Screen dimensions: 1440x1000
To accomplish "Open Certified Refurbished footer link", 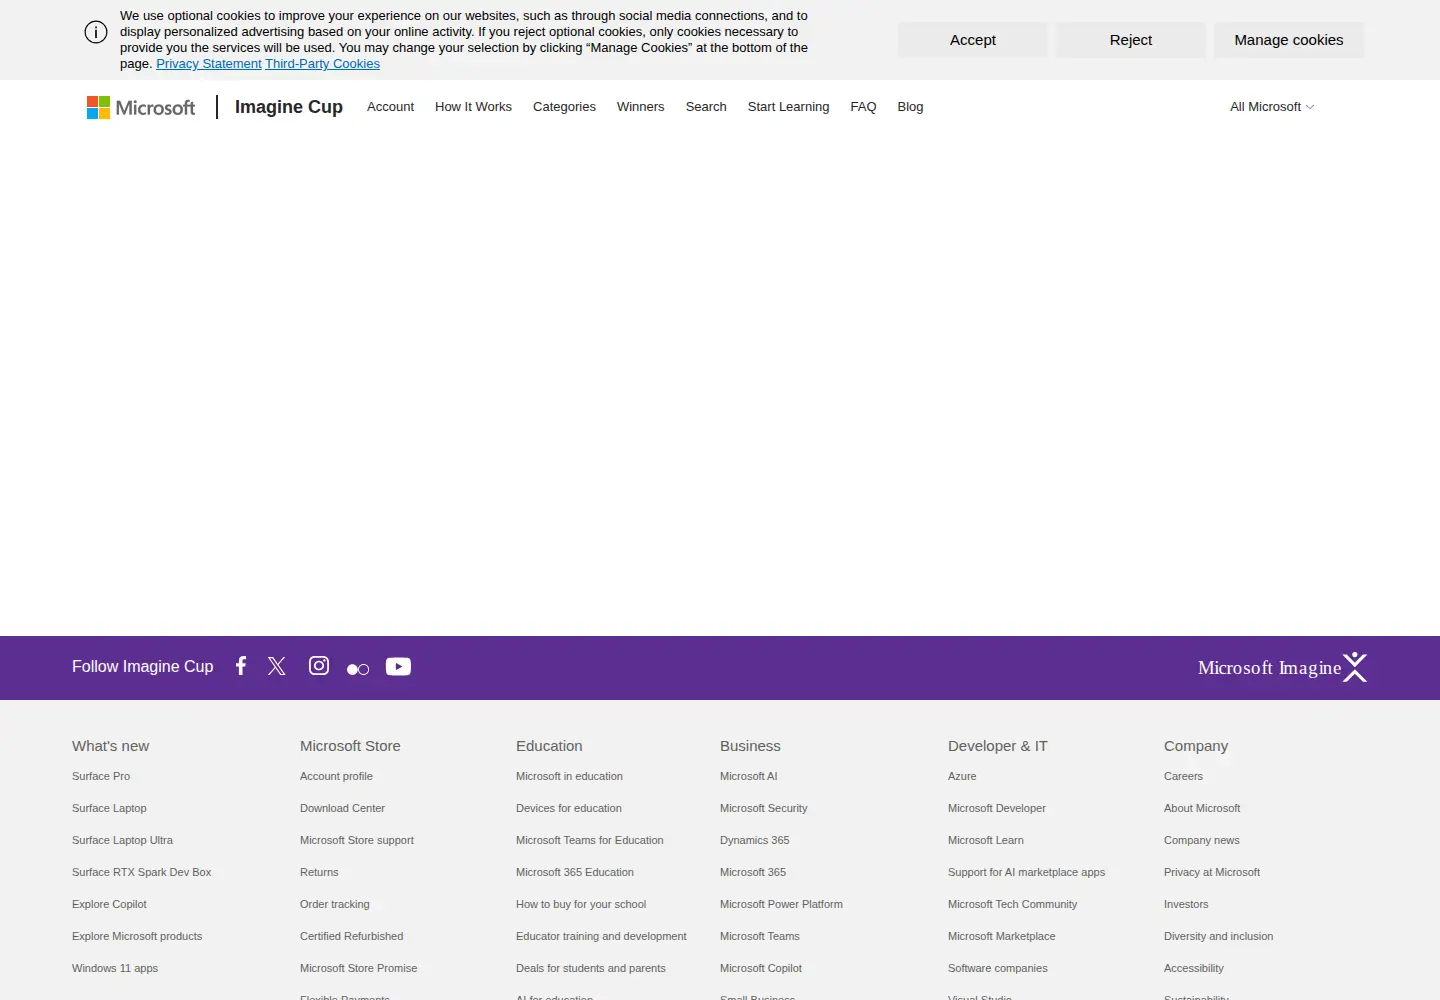I will tap(352, 936).
